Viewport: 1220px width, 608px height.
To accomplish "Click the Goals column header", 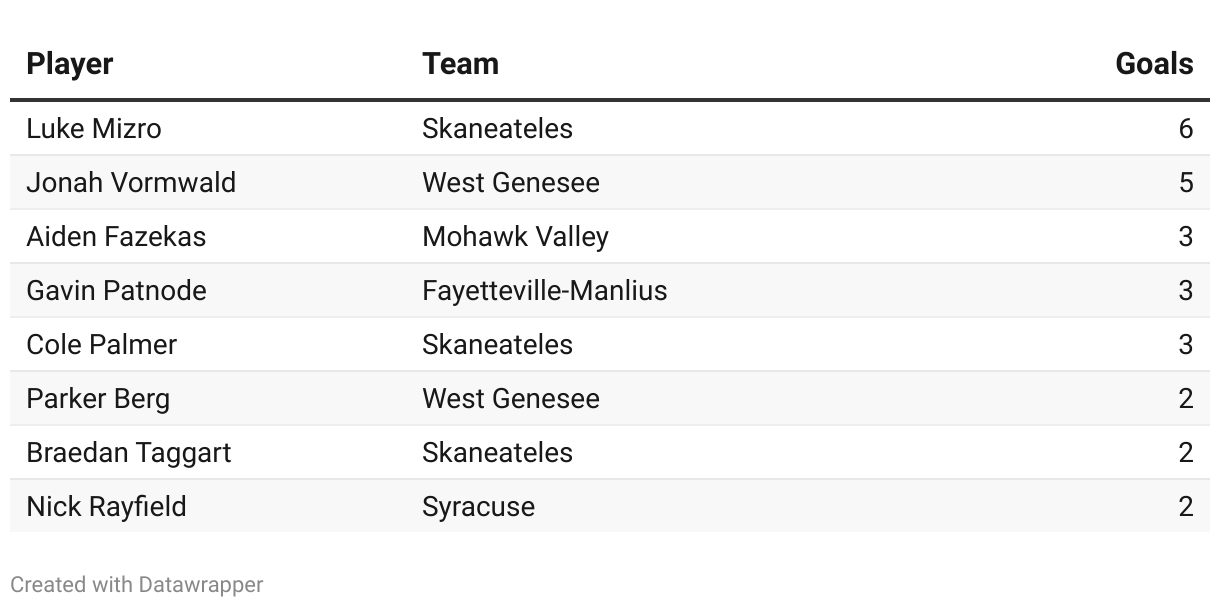I will click(x=1154, y=64).
